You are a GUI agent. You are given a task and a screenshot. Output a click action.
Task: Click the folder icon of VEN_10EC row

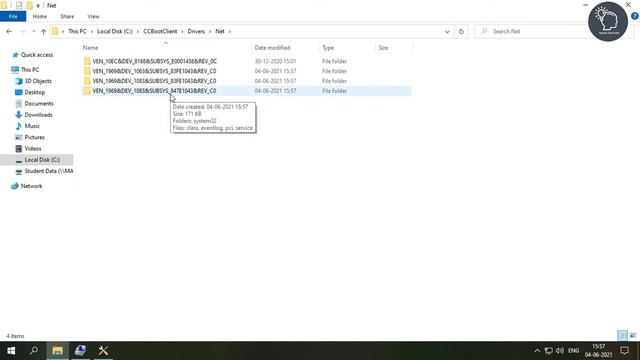(x=87, y=61)
